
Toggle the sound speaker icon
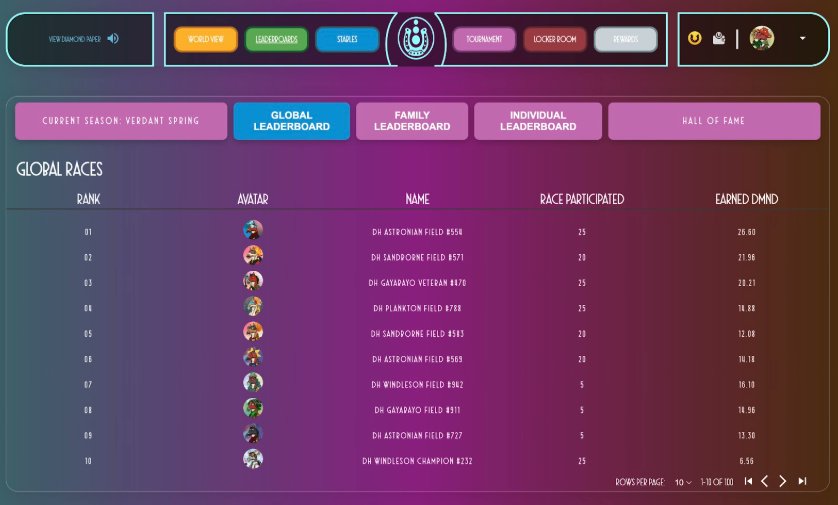pos(113,38)
